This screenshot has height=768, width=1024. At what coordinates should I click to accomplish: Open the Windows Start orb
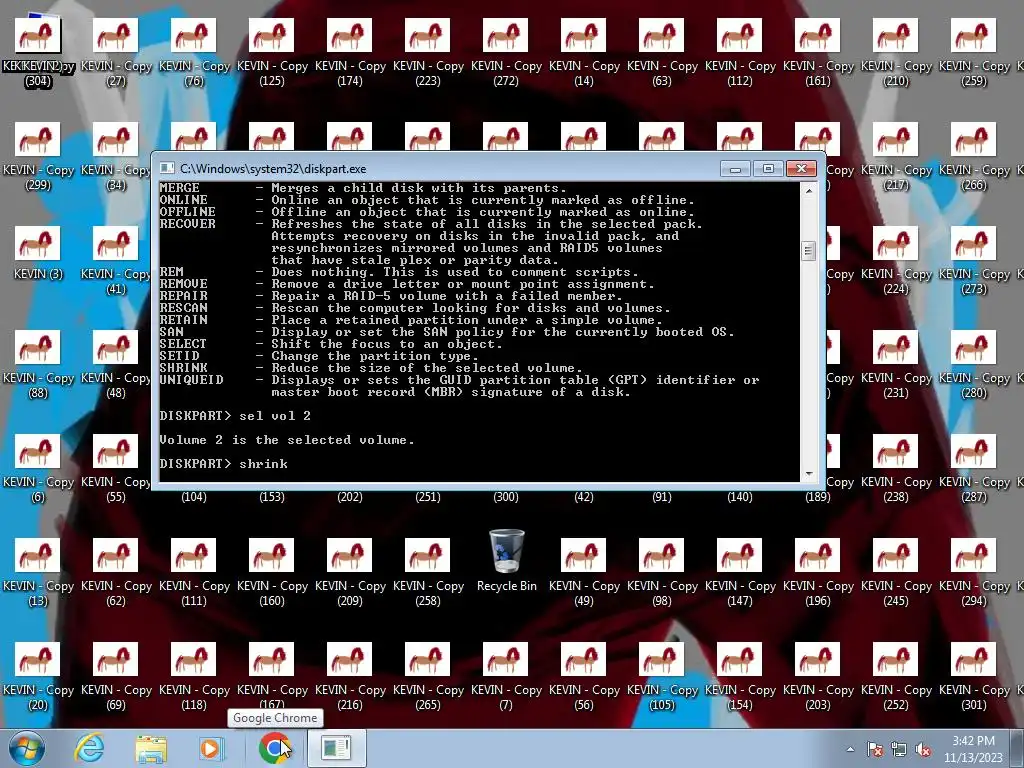[26, 748]
